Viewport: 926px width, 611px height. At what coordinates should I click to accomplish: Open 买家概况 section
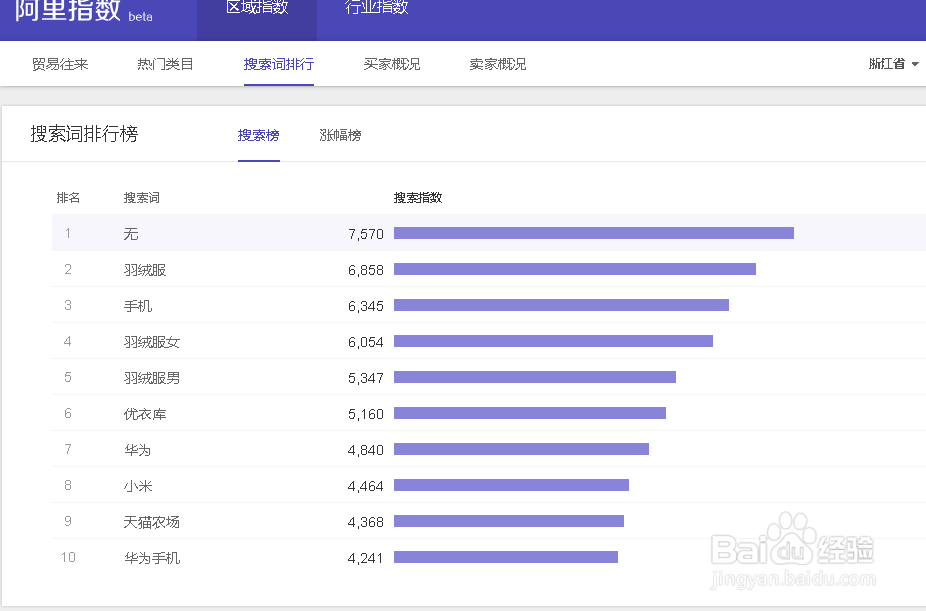pyautogui.click(x=392, y=64)
